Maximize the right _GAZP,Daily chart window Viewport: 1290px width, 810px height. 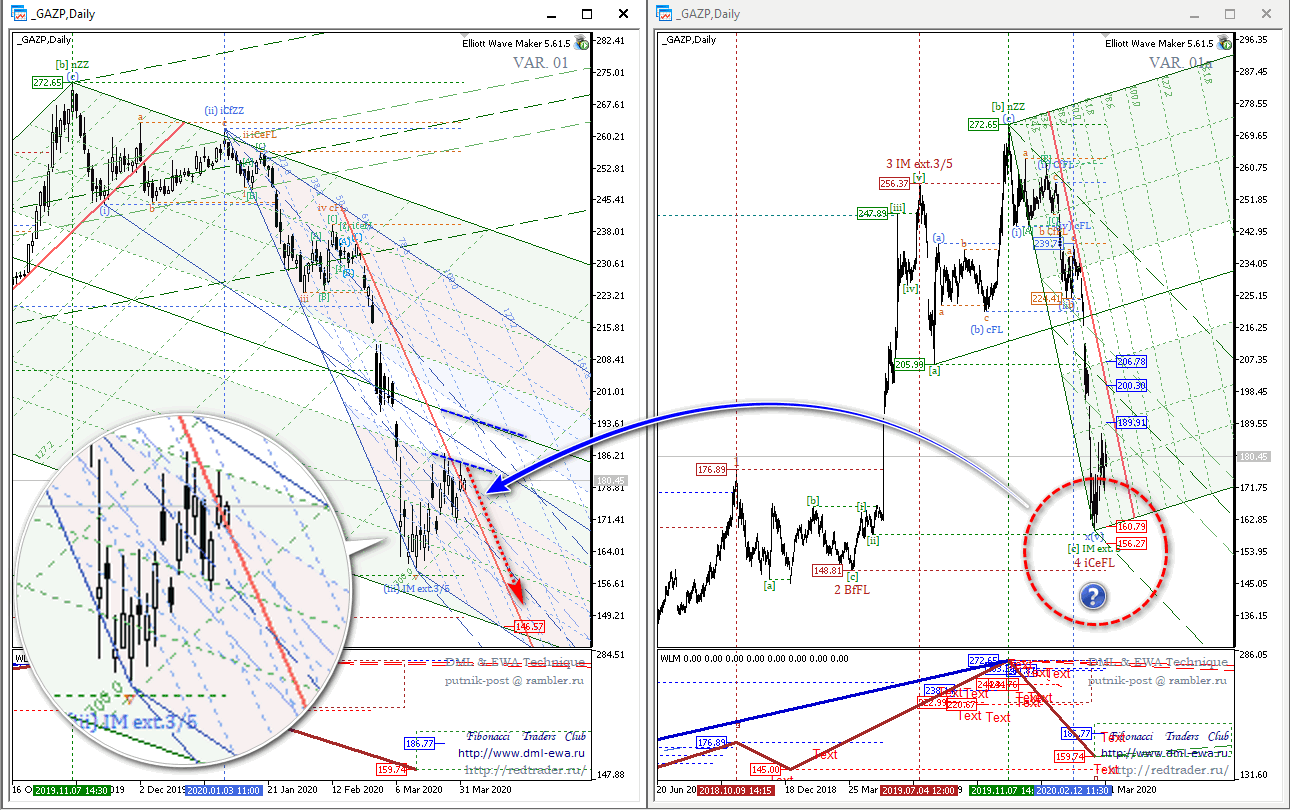tap(1229, 14)
